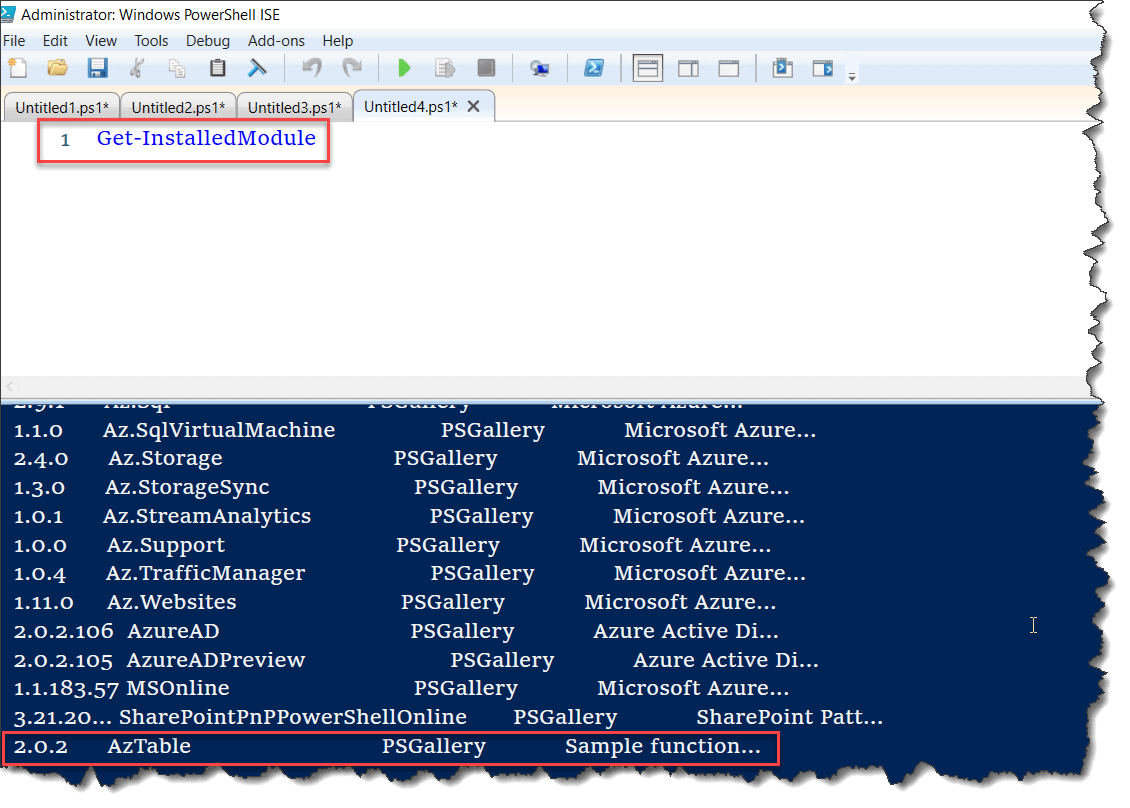Undo last edit
Viewport: 1130px width, 808px height.
click(312, 68)
